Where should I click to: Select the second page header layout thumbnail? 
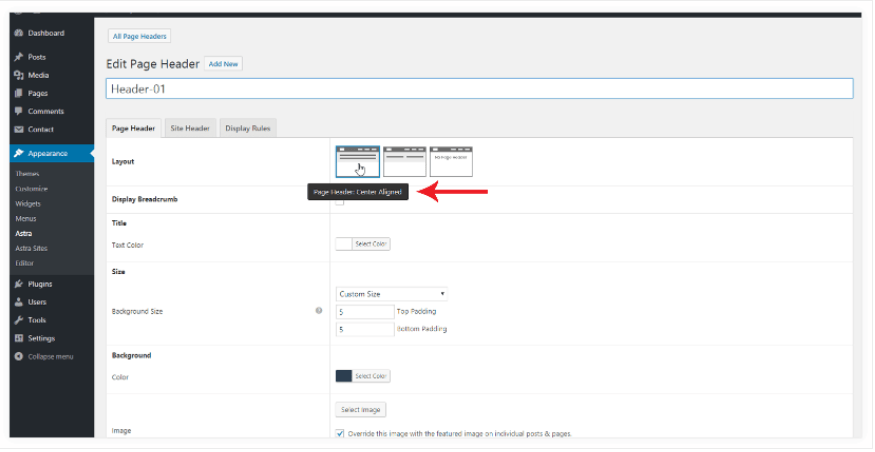[405, 162]
